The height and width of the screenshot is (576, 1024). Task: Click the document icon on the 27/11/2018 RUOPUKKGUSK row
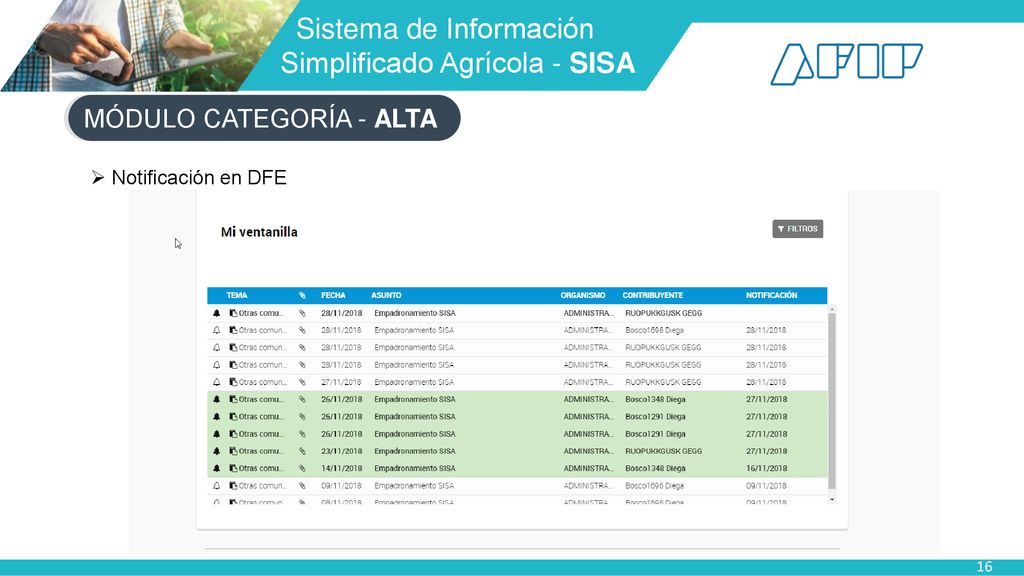233,382
